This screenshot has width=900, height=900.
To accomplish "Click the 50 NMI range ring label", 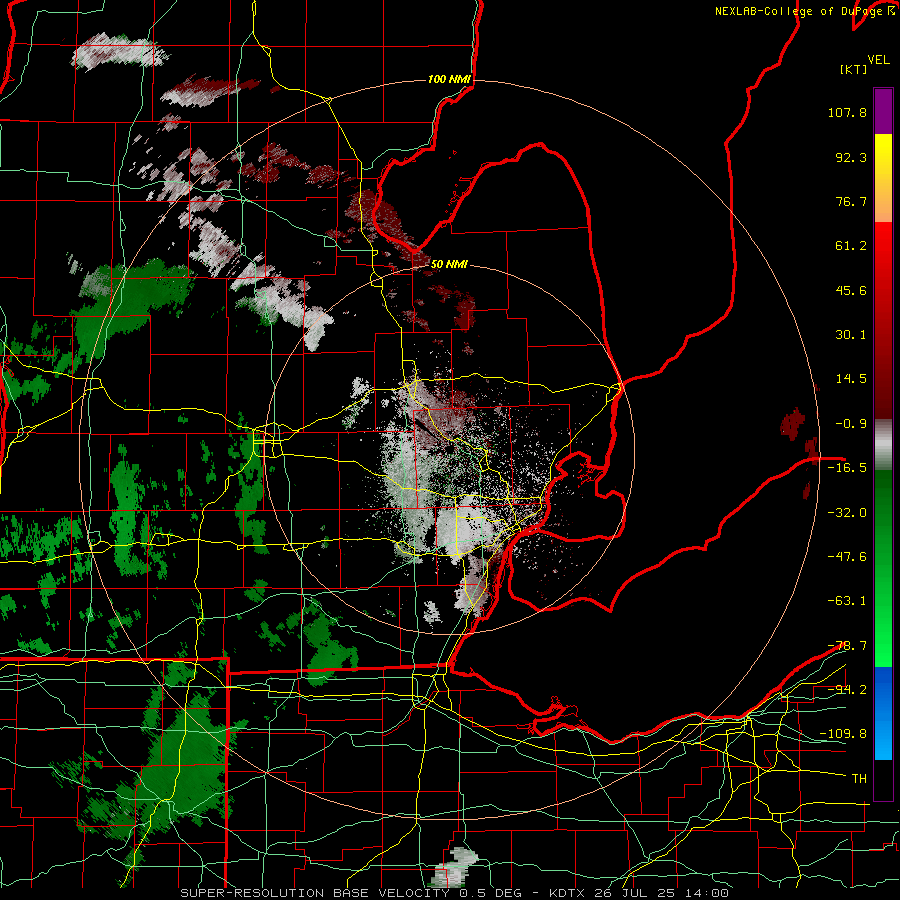I will point(449,265).
